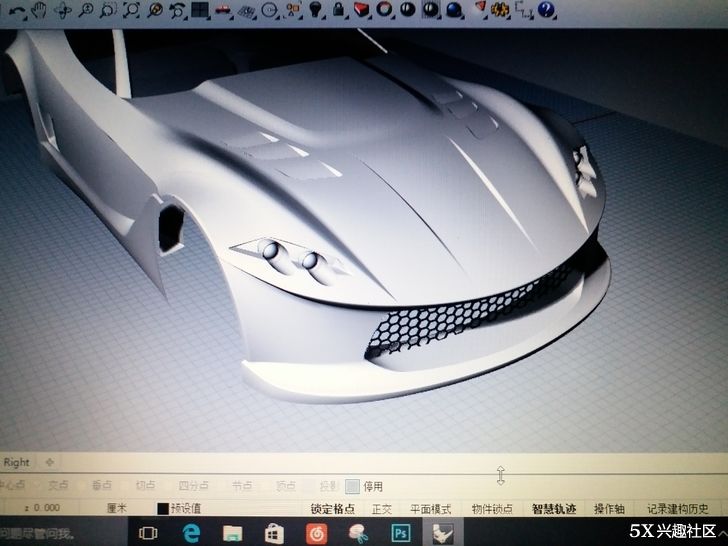728x546 pixels.
Task: Select the Pan hand tool
Action: (x=40, y=10)
